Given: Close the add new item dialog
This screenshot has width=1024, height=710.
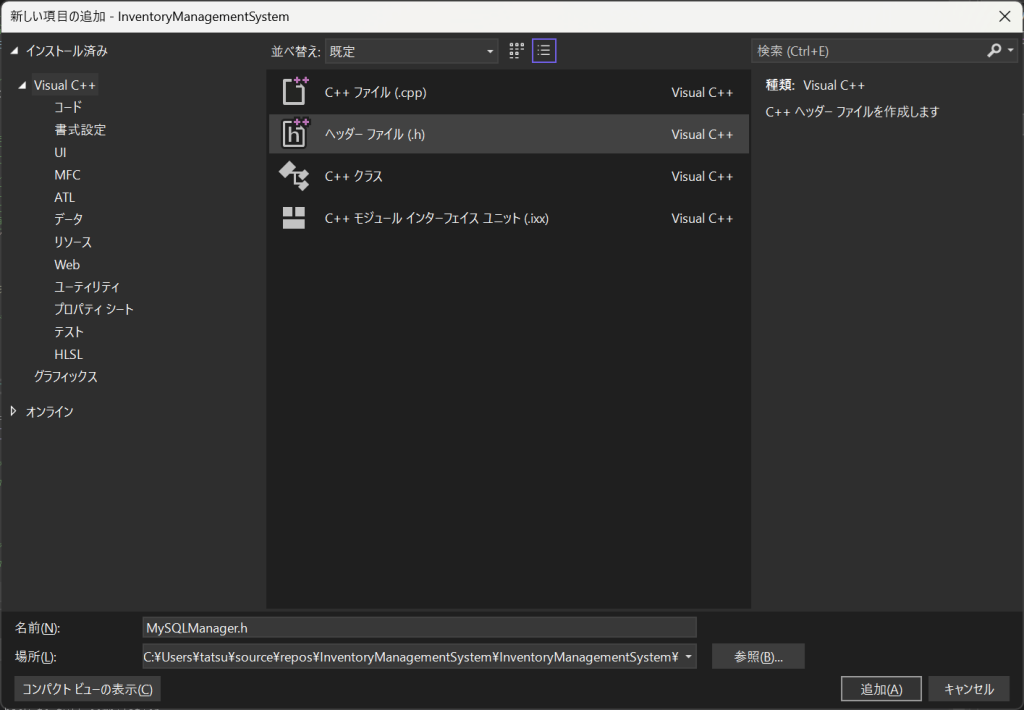Looking at the screenshot, I should tap(1004, 16).
